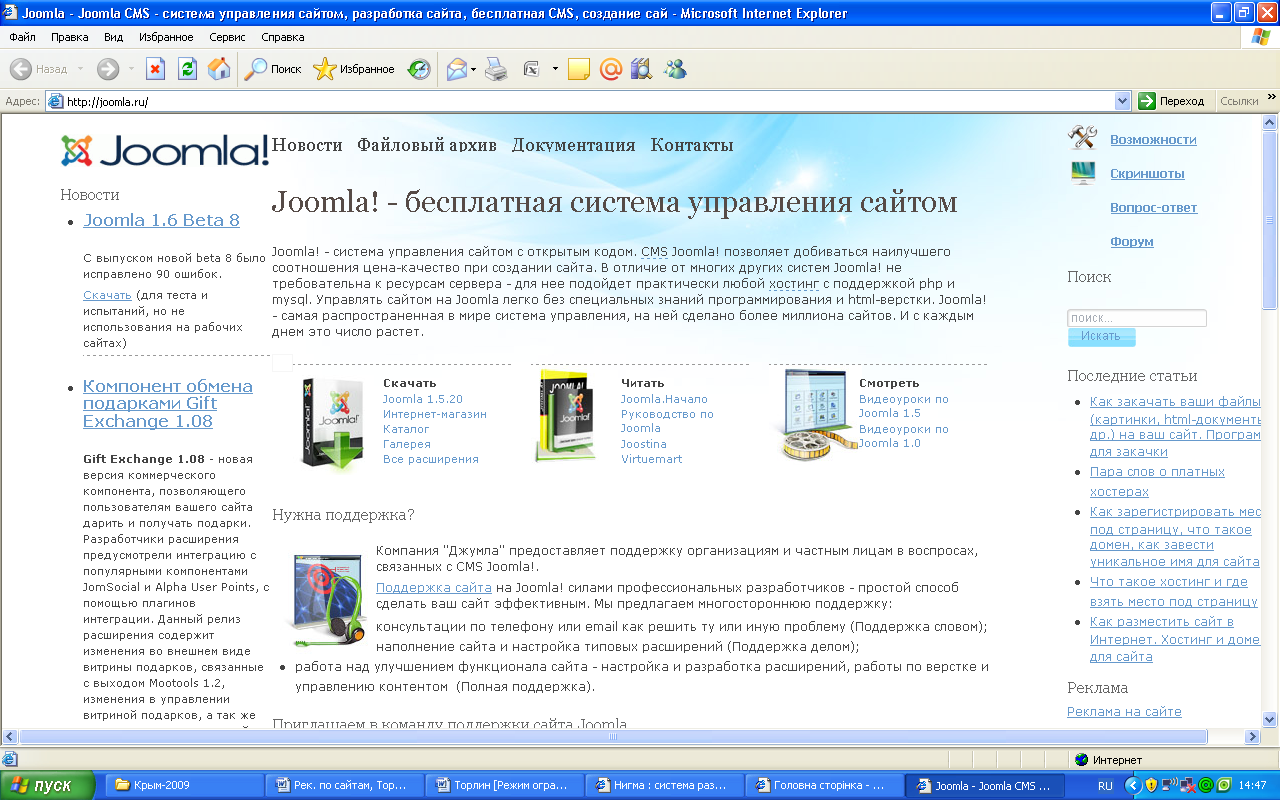
Task: Open the History clock icon
Action: pyautogui.click(x=419, y=69)
